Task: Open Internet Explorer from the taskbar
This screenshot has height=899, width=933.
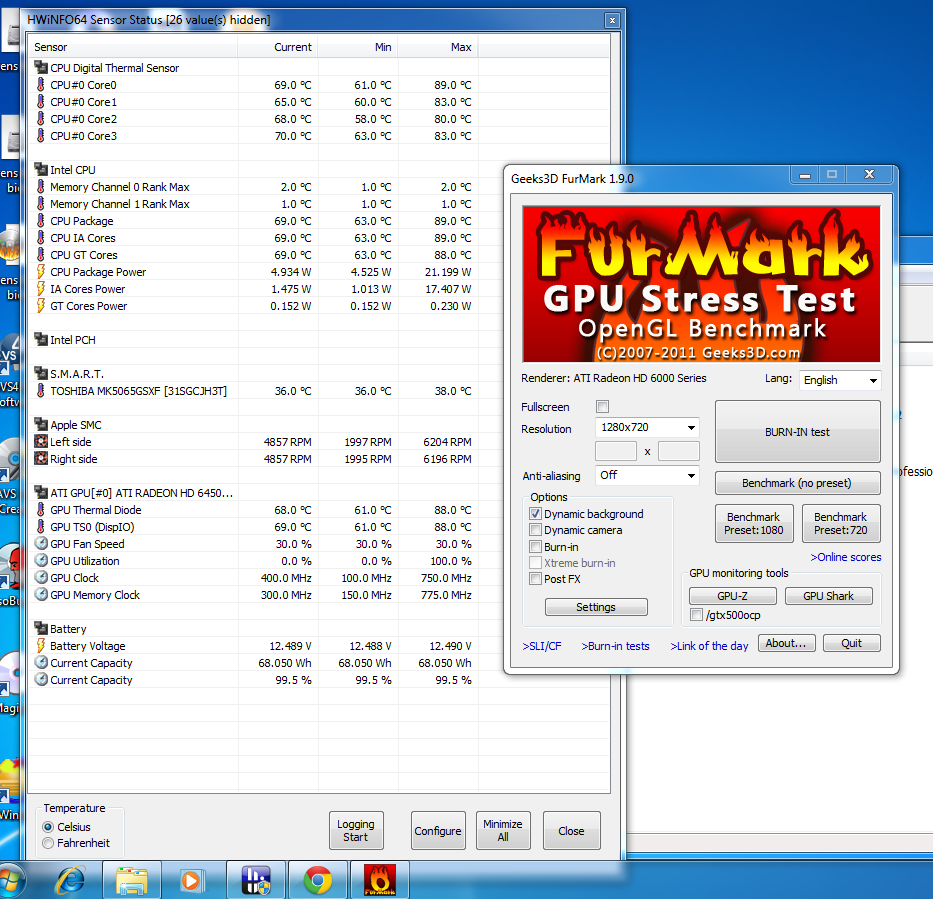Action: click(x=70, y=880)
